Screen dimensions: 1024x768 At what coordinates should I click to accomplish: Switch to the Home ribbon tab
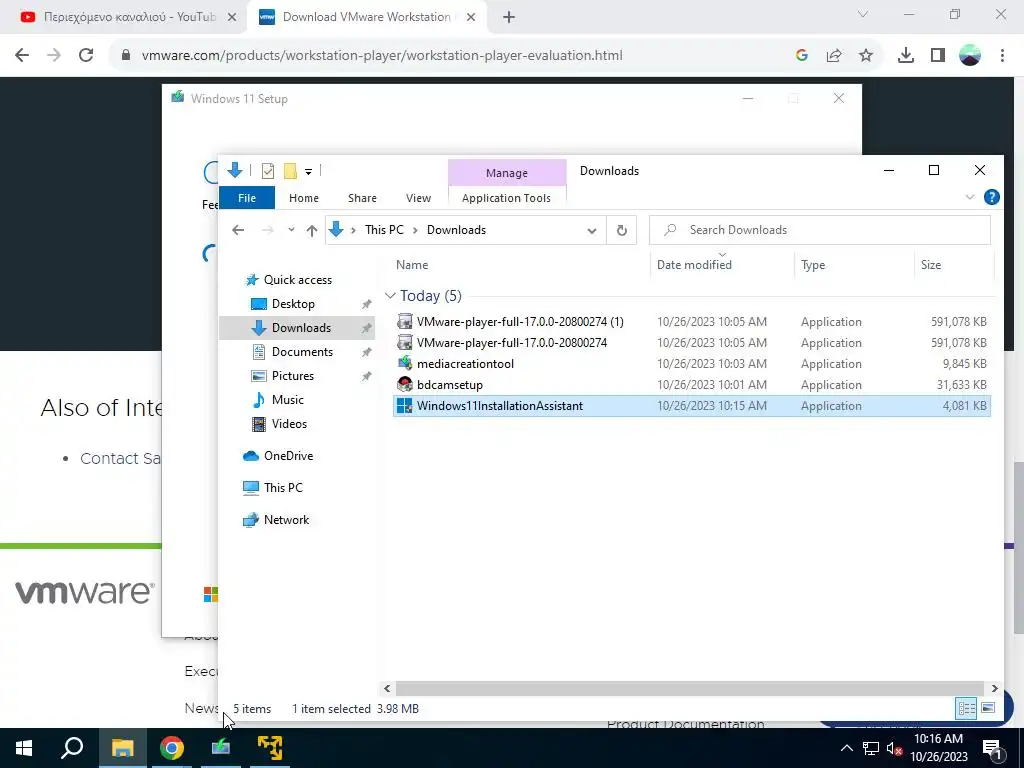tap(304, 198)
